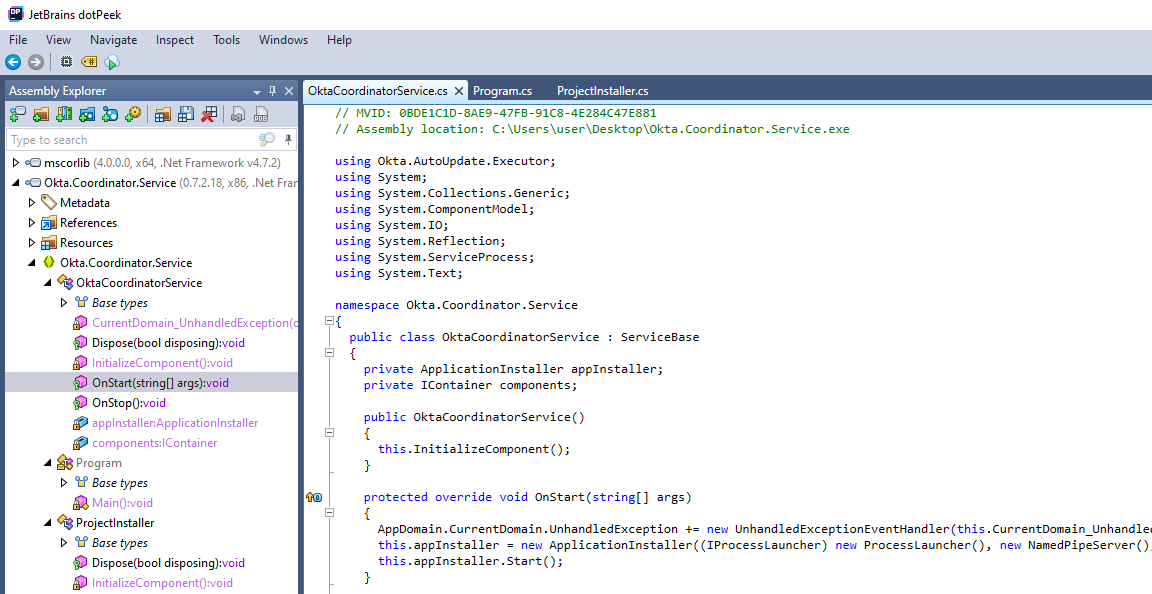Click the override marker icon beside OnStart

(314, 498)
